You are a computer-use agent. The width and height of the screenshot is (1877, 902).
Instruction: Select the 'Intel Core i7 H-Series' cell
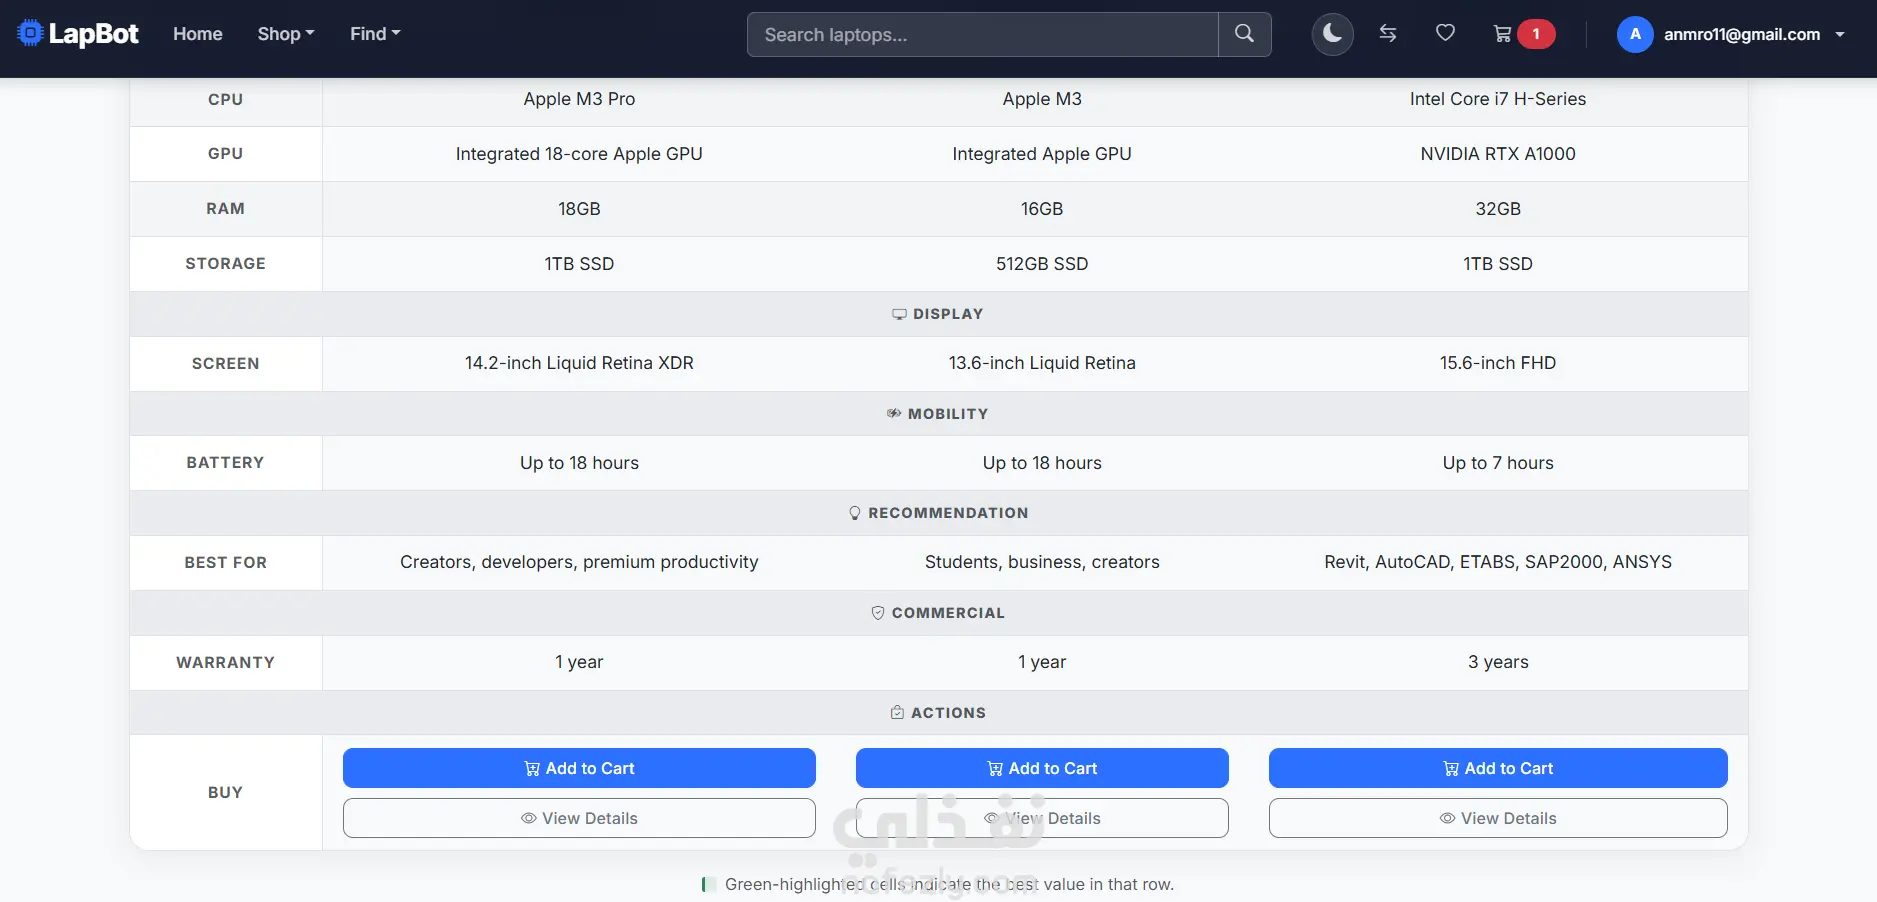pyautogui.click(x=1498, y=99)
